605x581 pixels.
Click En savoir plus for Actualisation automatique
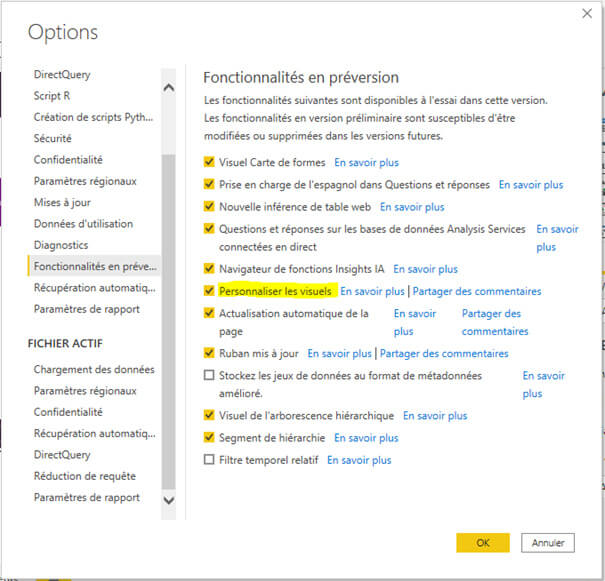point(415,322)
